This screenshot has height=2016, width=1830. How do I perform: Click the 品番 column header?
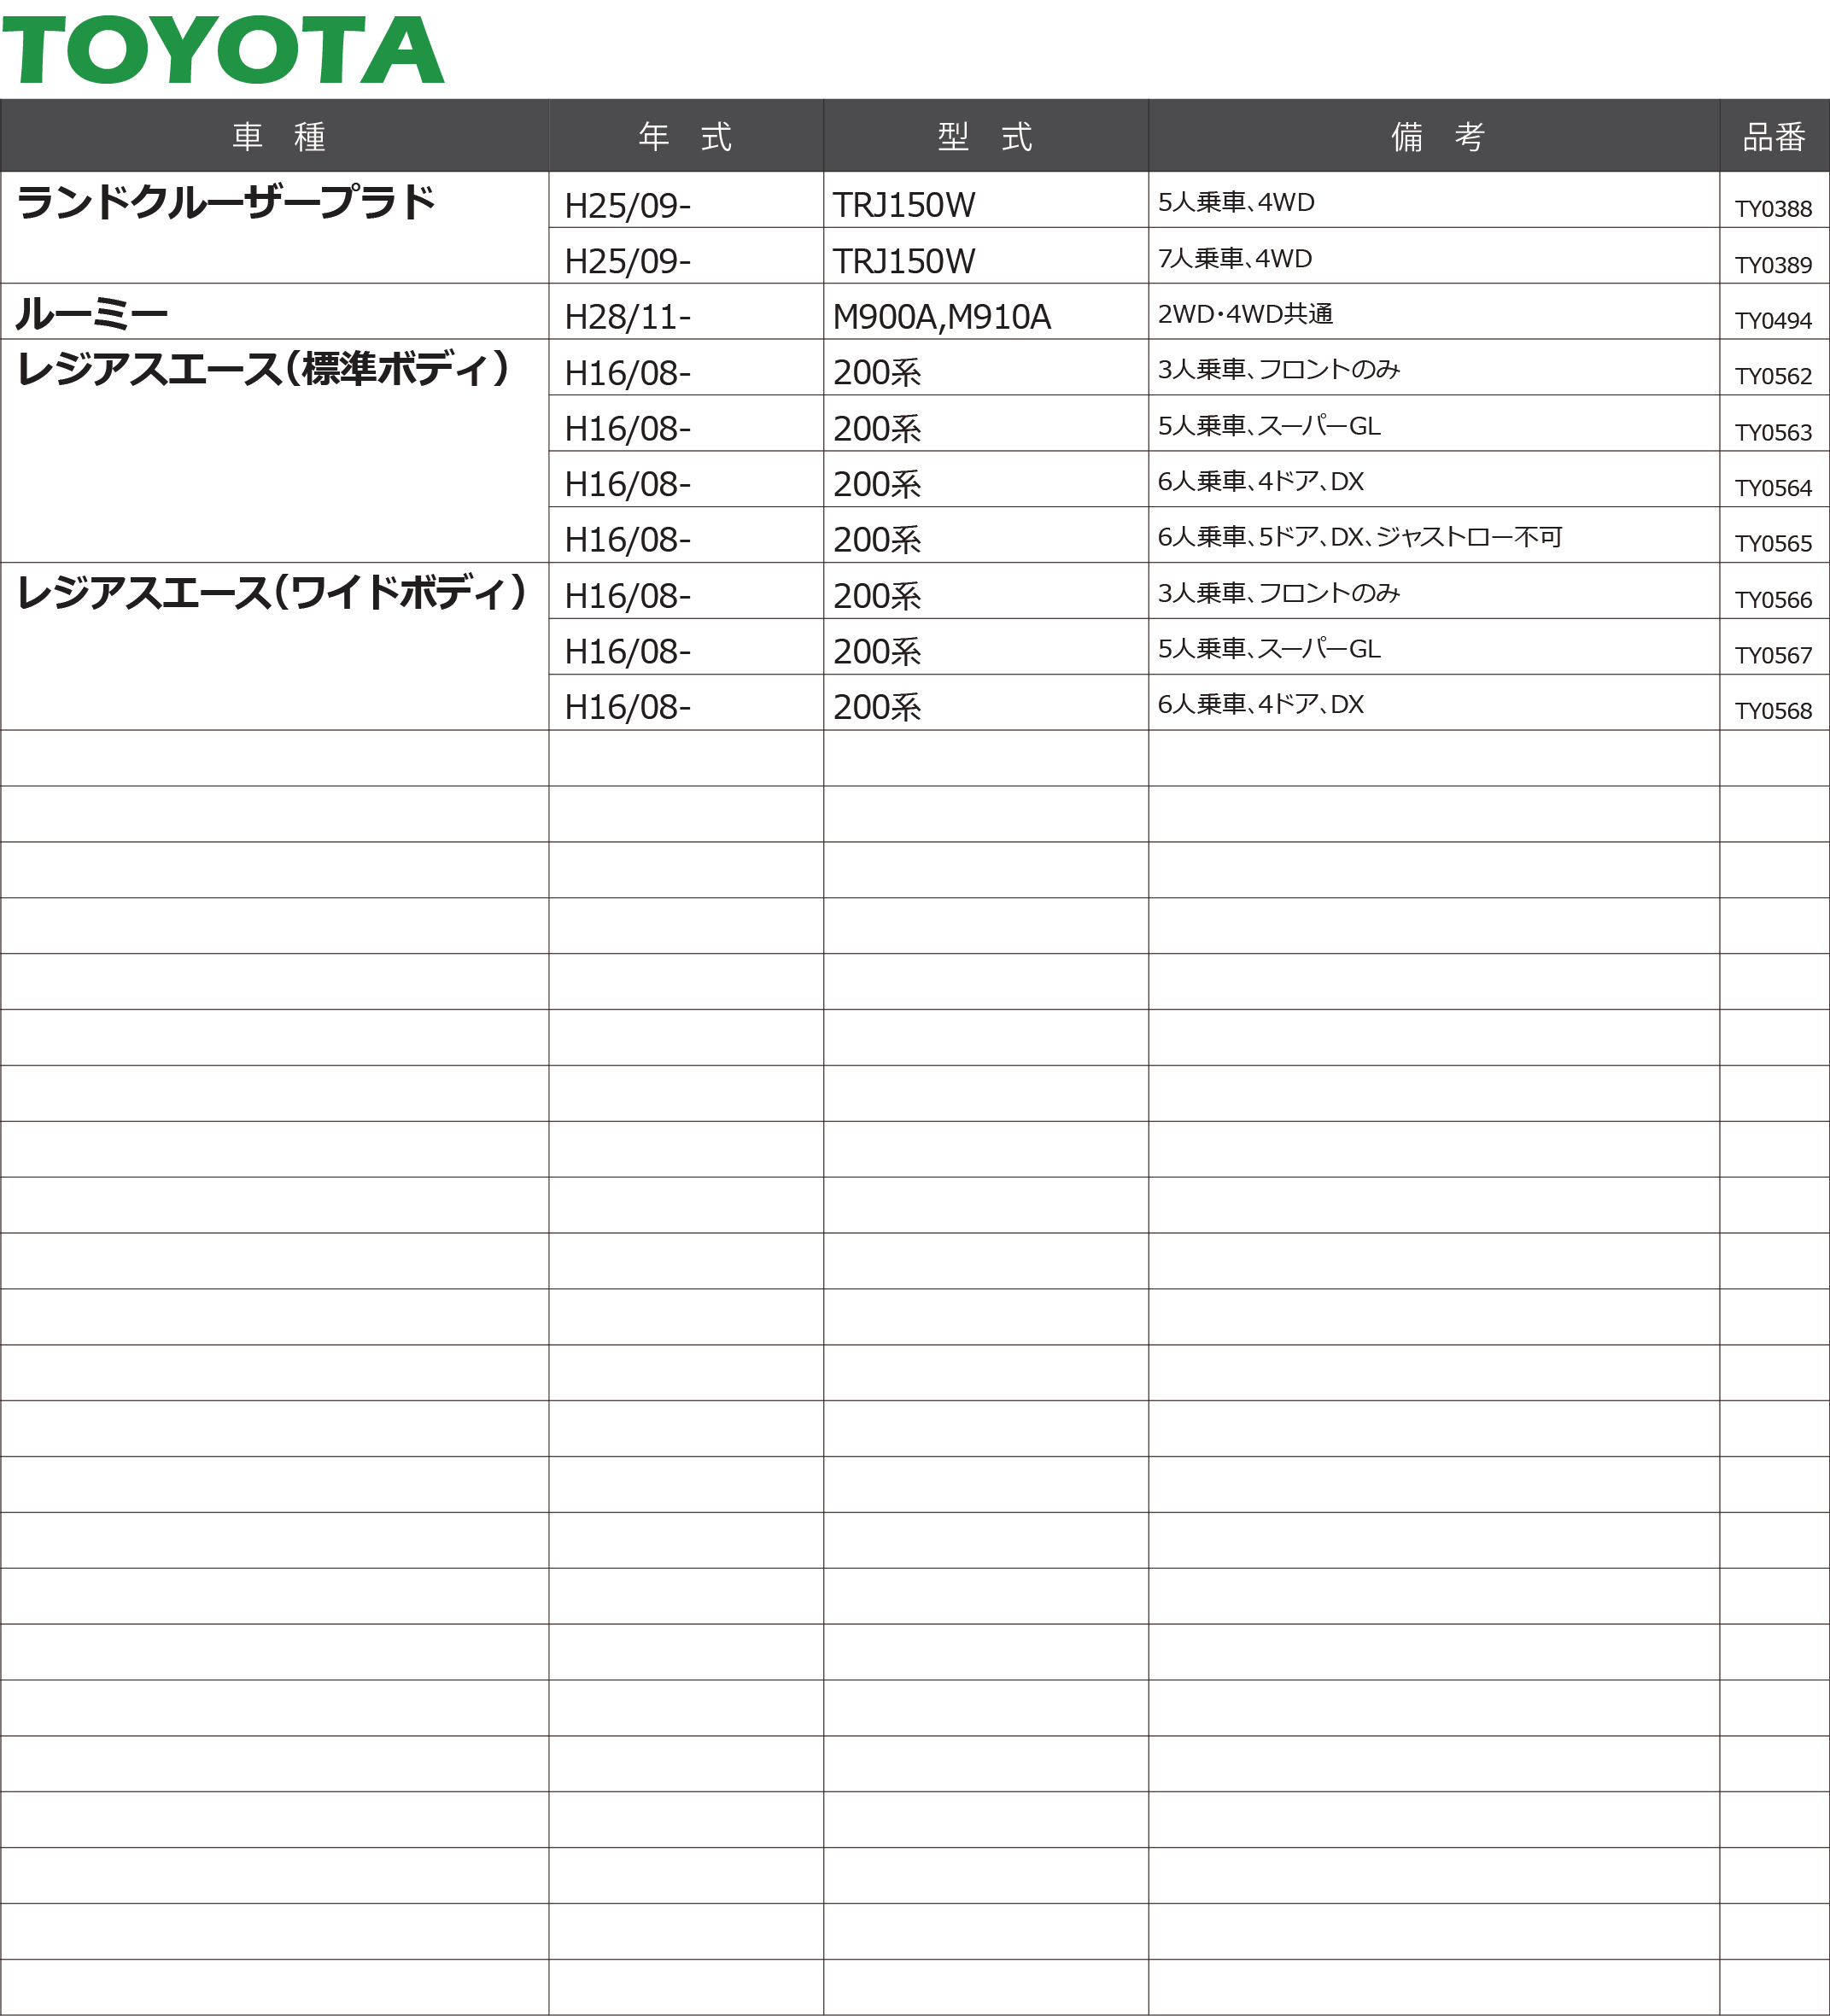pyautogui.click(x=1773, y=136)
